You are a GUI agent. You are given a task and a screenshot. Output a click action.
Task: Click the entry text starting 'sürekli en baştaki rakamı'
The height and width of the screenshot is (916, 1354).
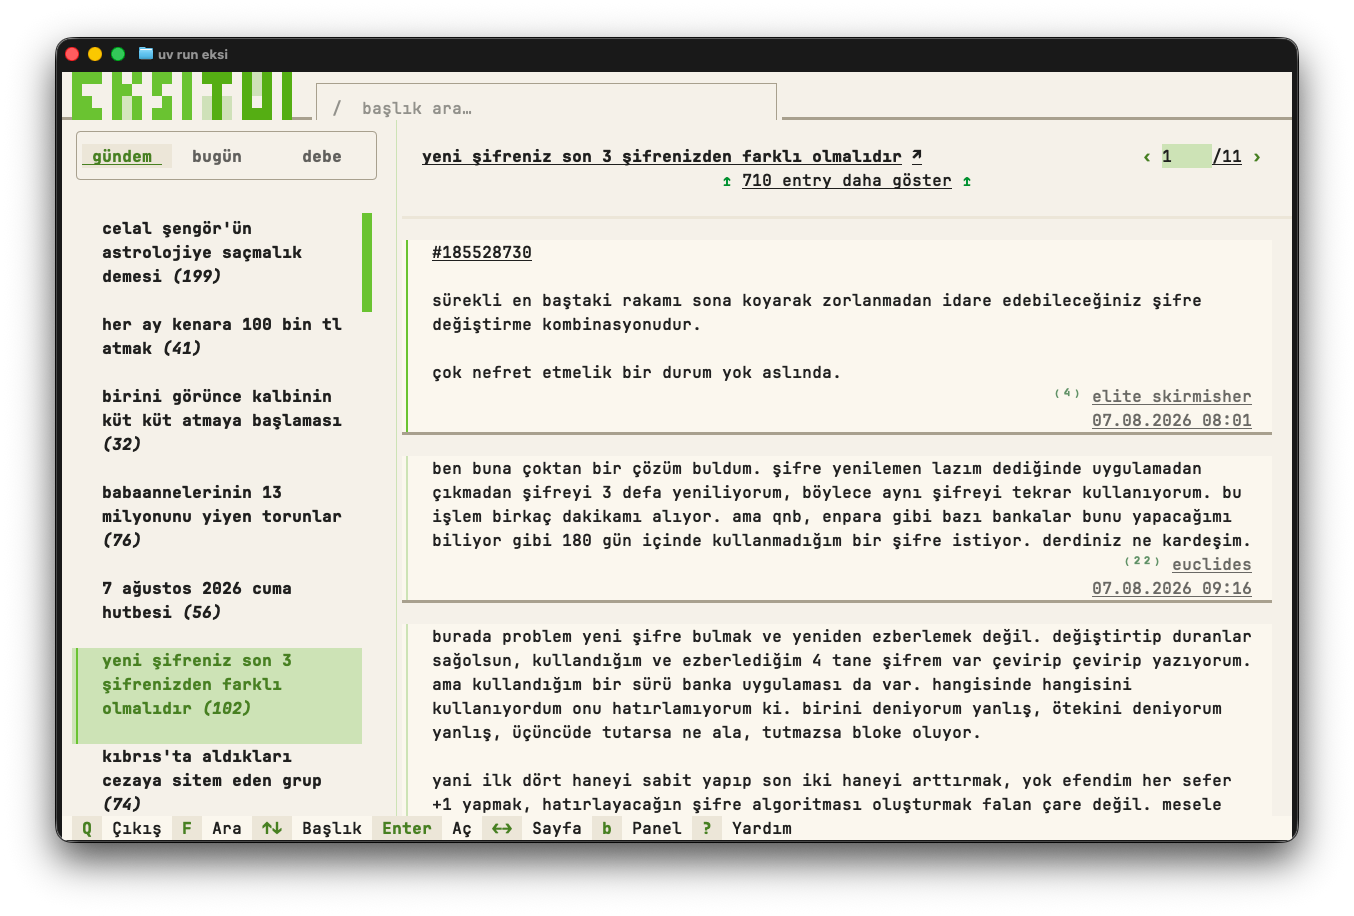click(x=817, y=312)
